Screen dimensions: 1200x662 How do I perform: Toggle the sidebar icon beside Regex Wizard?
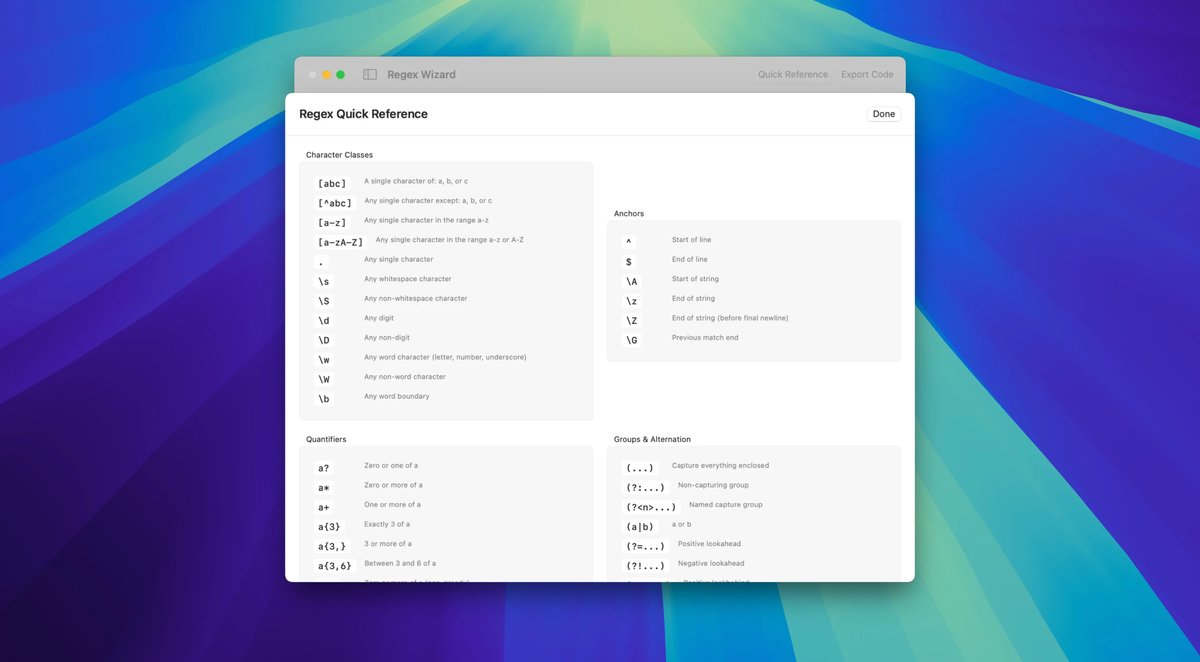click(x=369, y=74)
